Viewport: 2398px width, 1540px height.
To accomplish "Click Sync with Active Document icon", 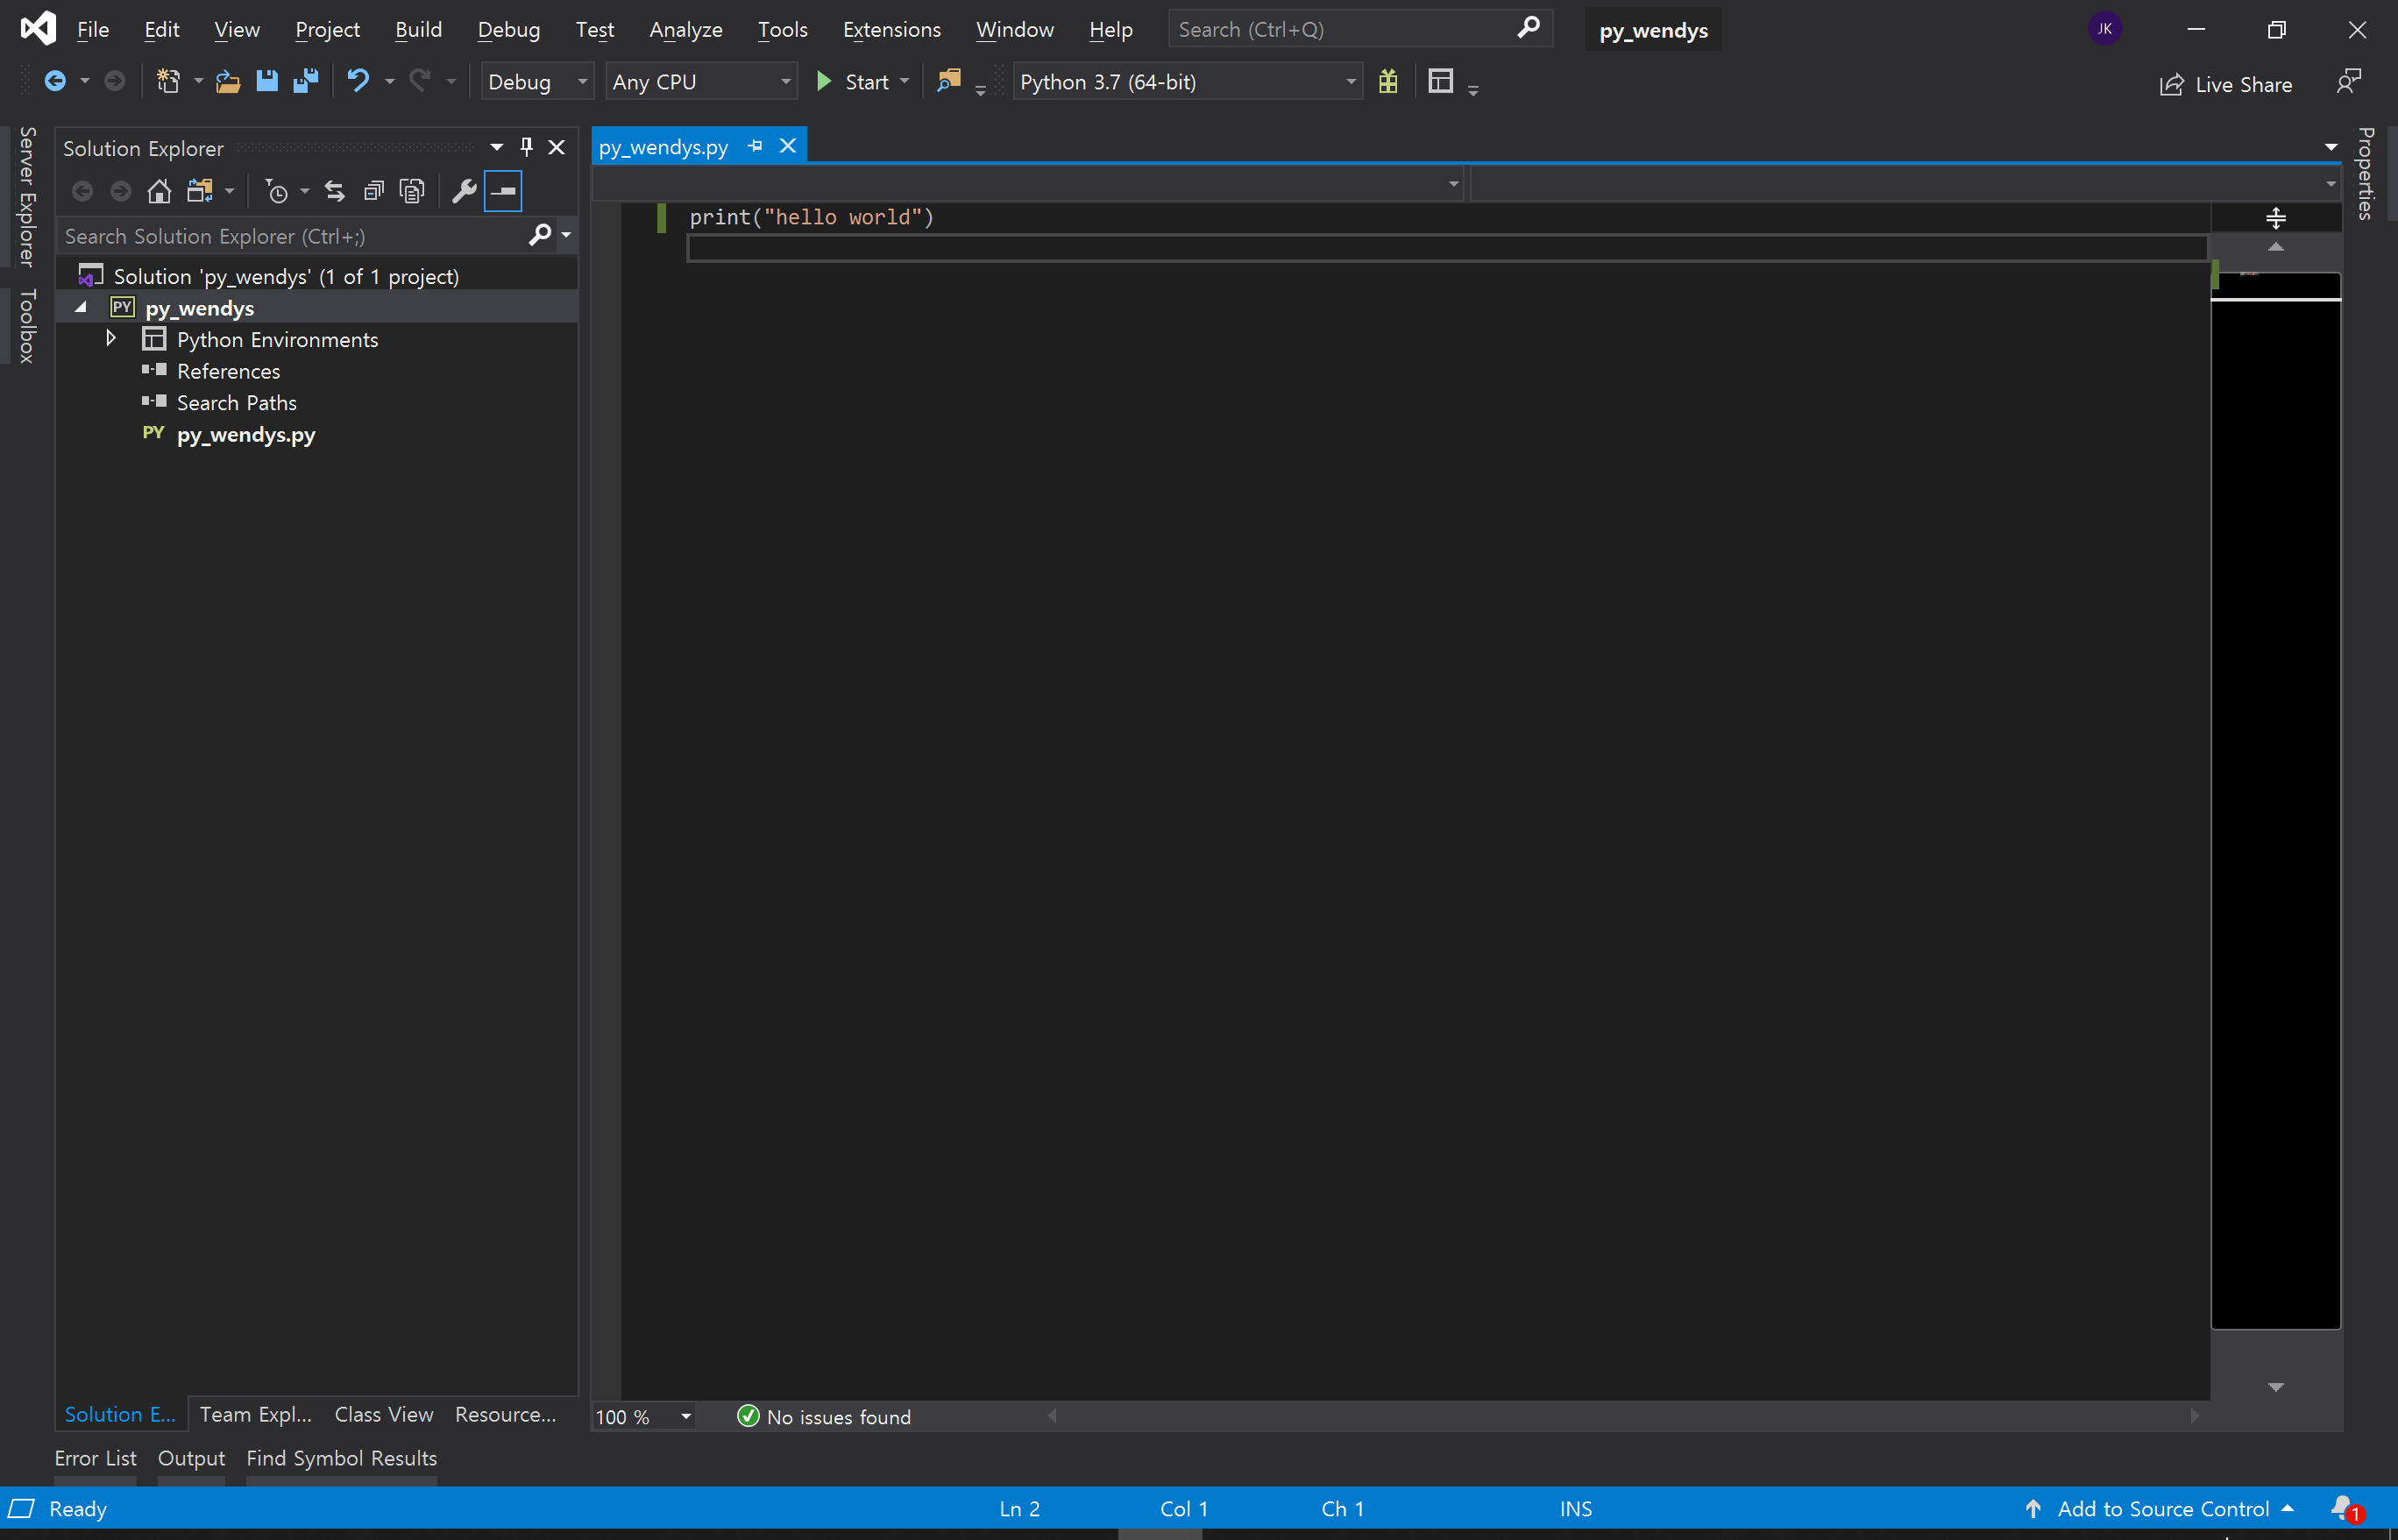I will click(x=334, y=191).
